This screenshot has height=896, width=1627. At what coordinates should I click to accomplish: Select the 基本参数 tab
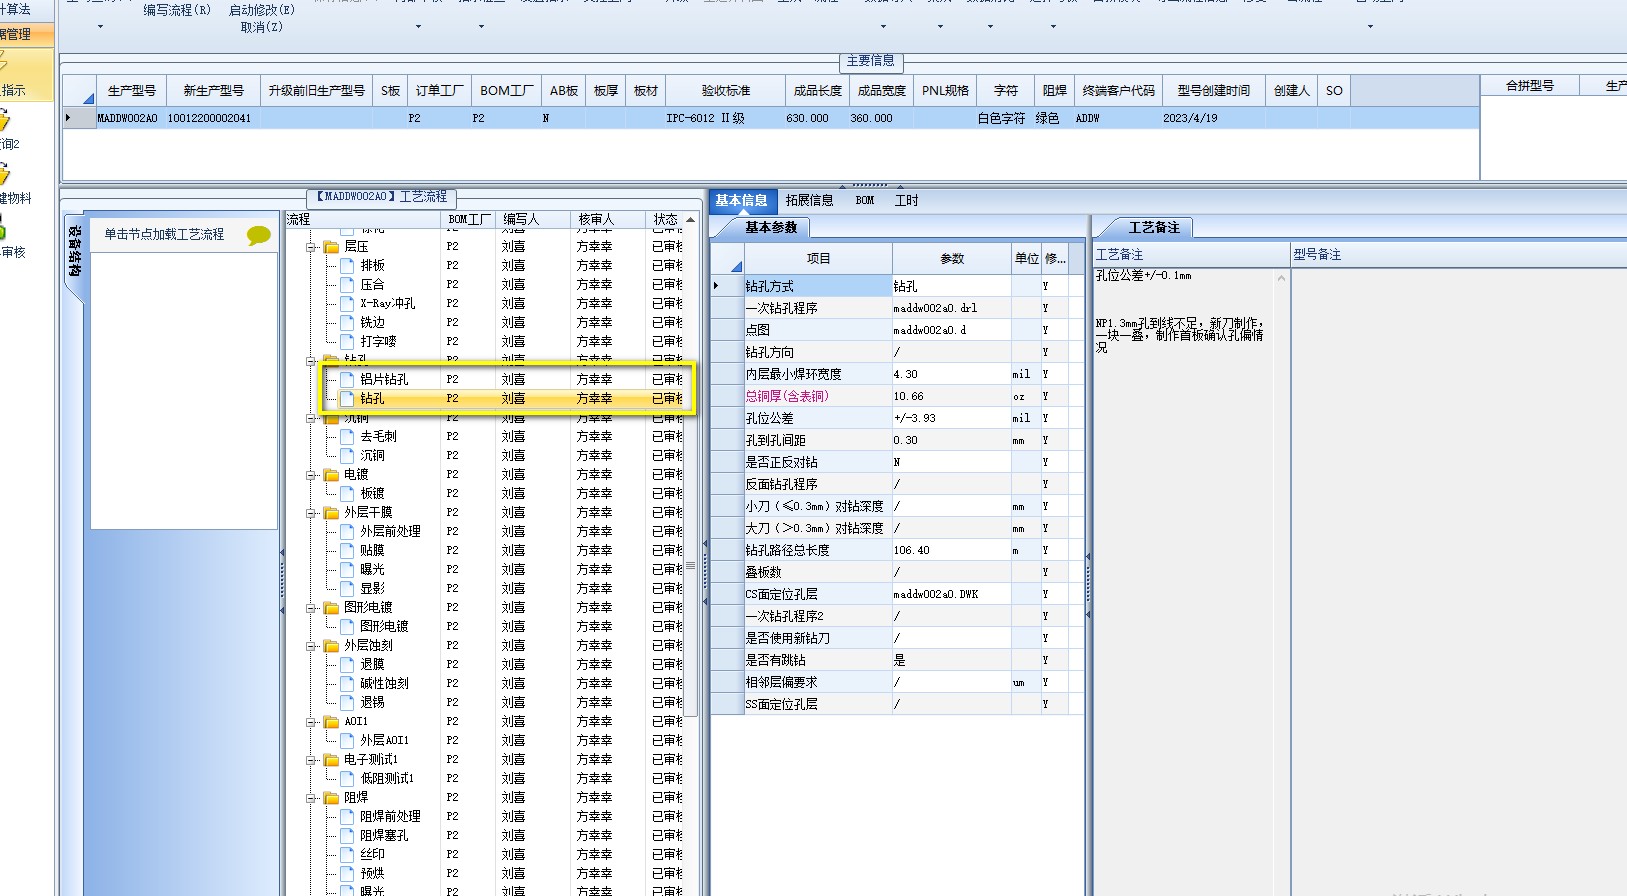click(x=771, y=227)
